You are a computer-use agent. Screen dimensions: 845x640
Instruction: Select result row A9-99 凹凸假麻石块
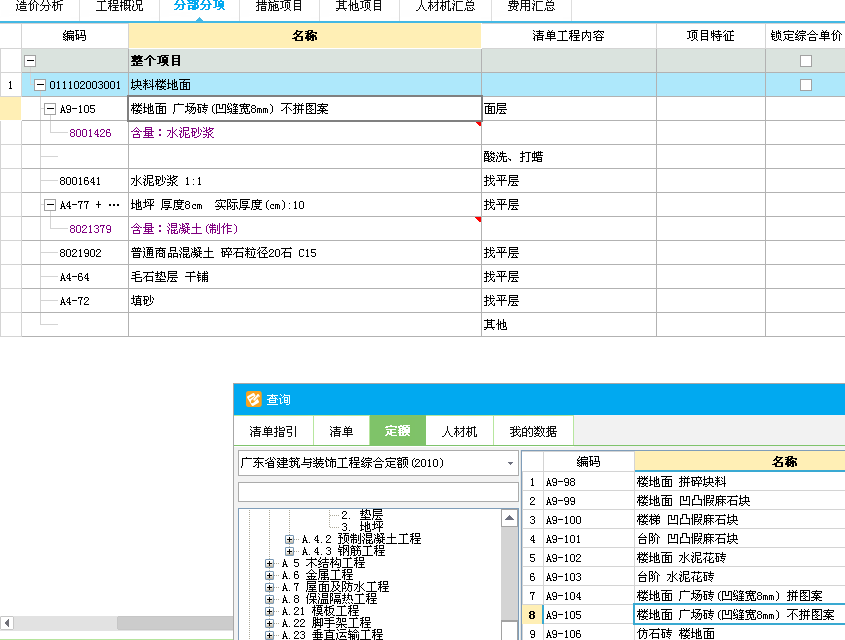point(683,500)
